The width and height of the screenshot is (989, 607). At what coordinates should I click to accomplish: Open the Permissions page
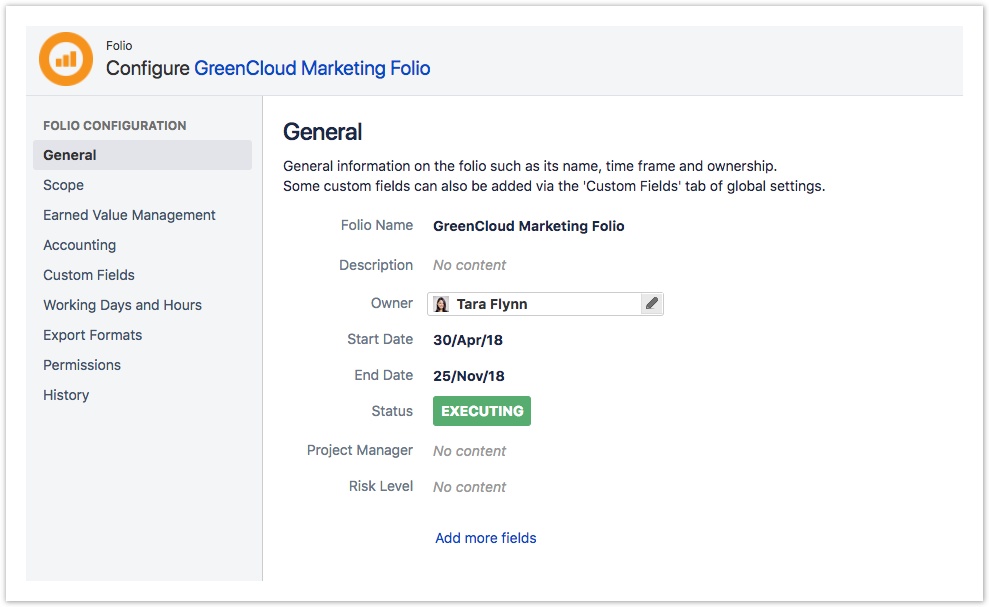click(x=82, y=365)
